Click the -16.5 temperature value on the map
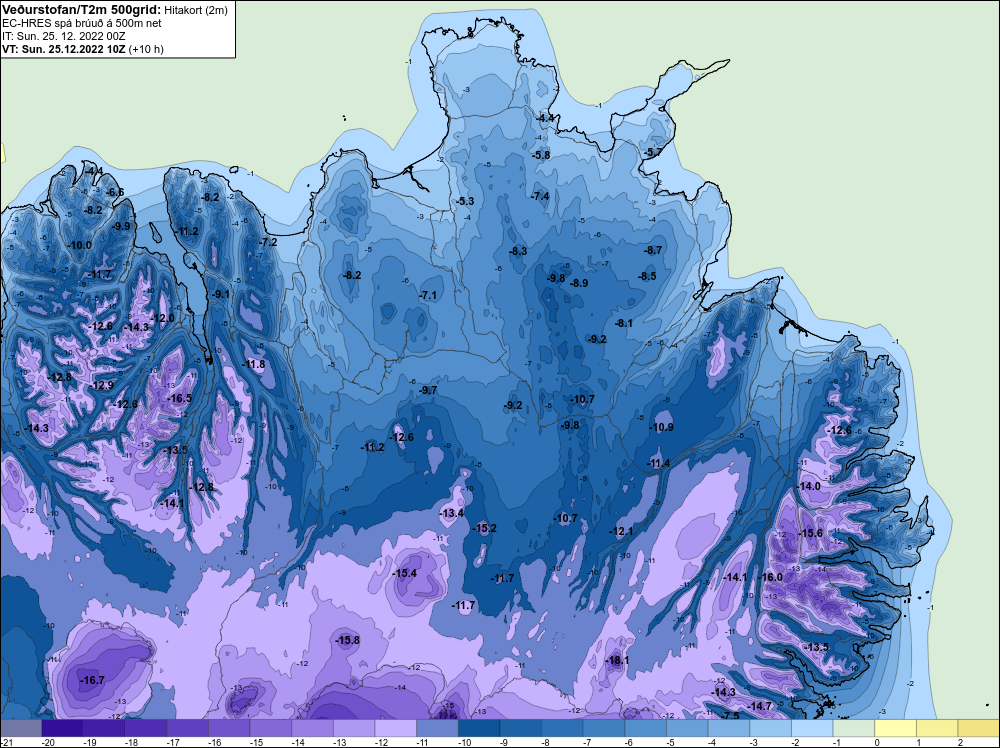Image resolution: width=1000 pixels, height=748 pixels. [179, 398]
